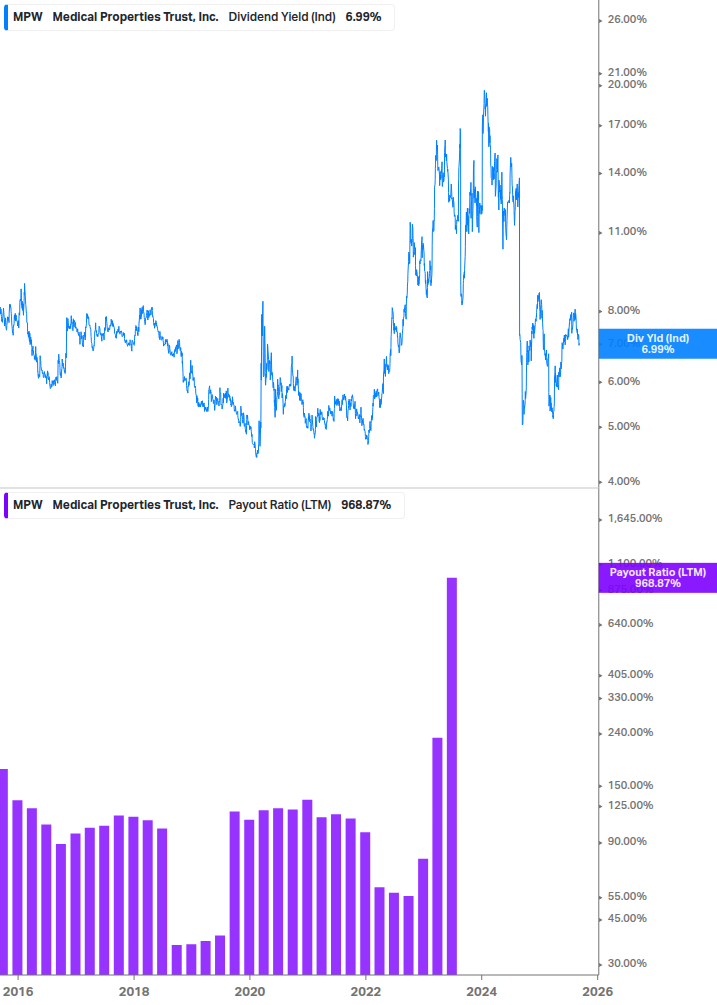Click the 5.00% yield axis label
Image resolution: width=717 pixels, height=1005 pixels.
click(x=623, y=426)
